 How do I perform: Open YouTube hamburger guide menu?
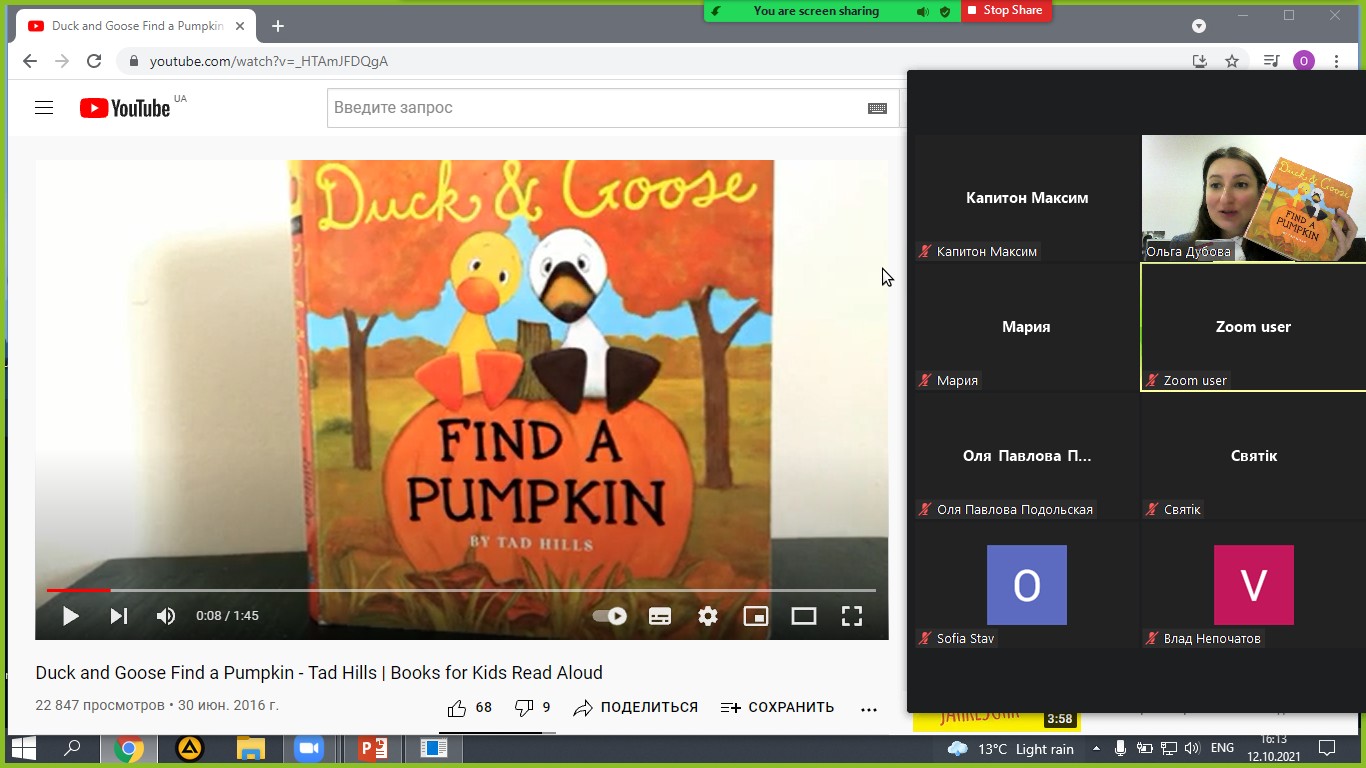(x=44, y=108)
